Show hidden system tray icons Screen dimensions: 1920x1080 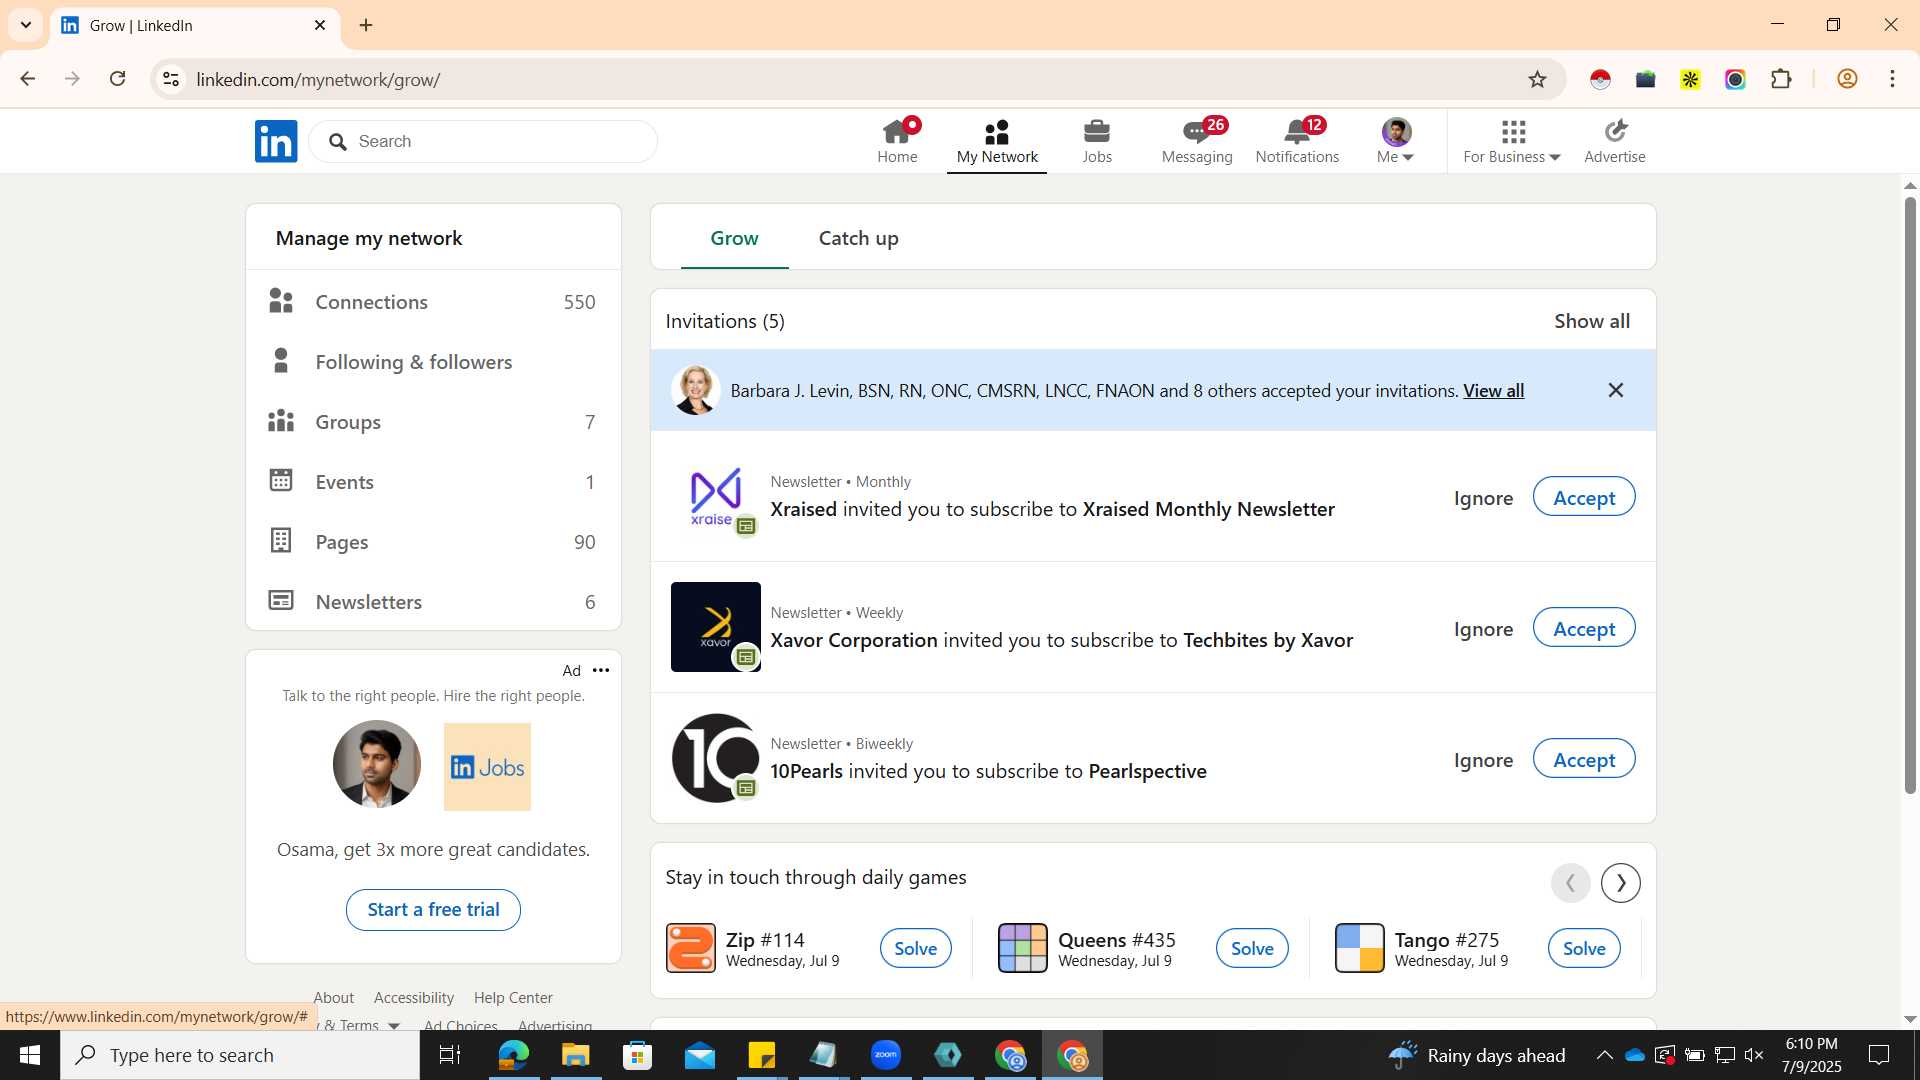tap(1604, 1055)
